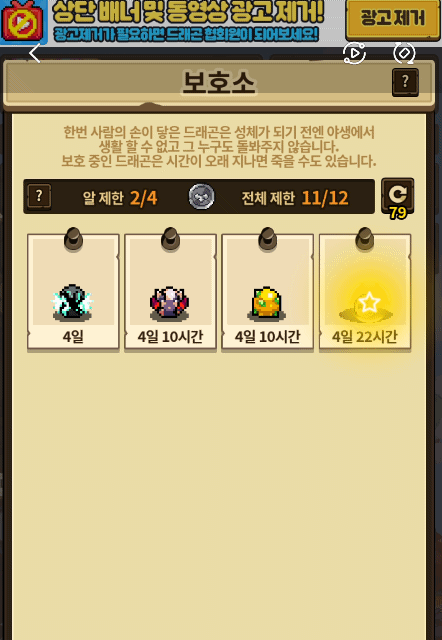
Task: Select the dark dragon card labeled 4일
Action: point(73,292)
